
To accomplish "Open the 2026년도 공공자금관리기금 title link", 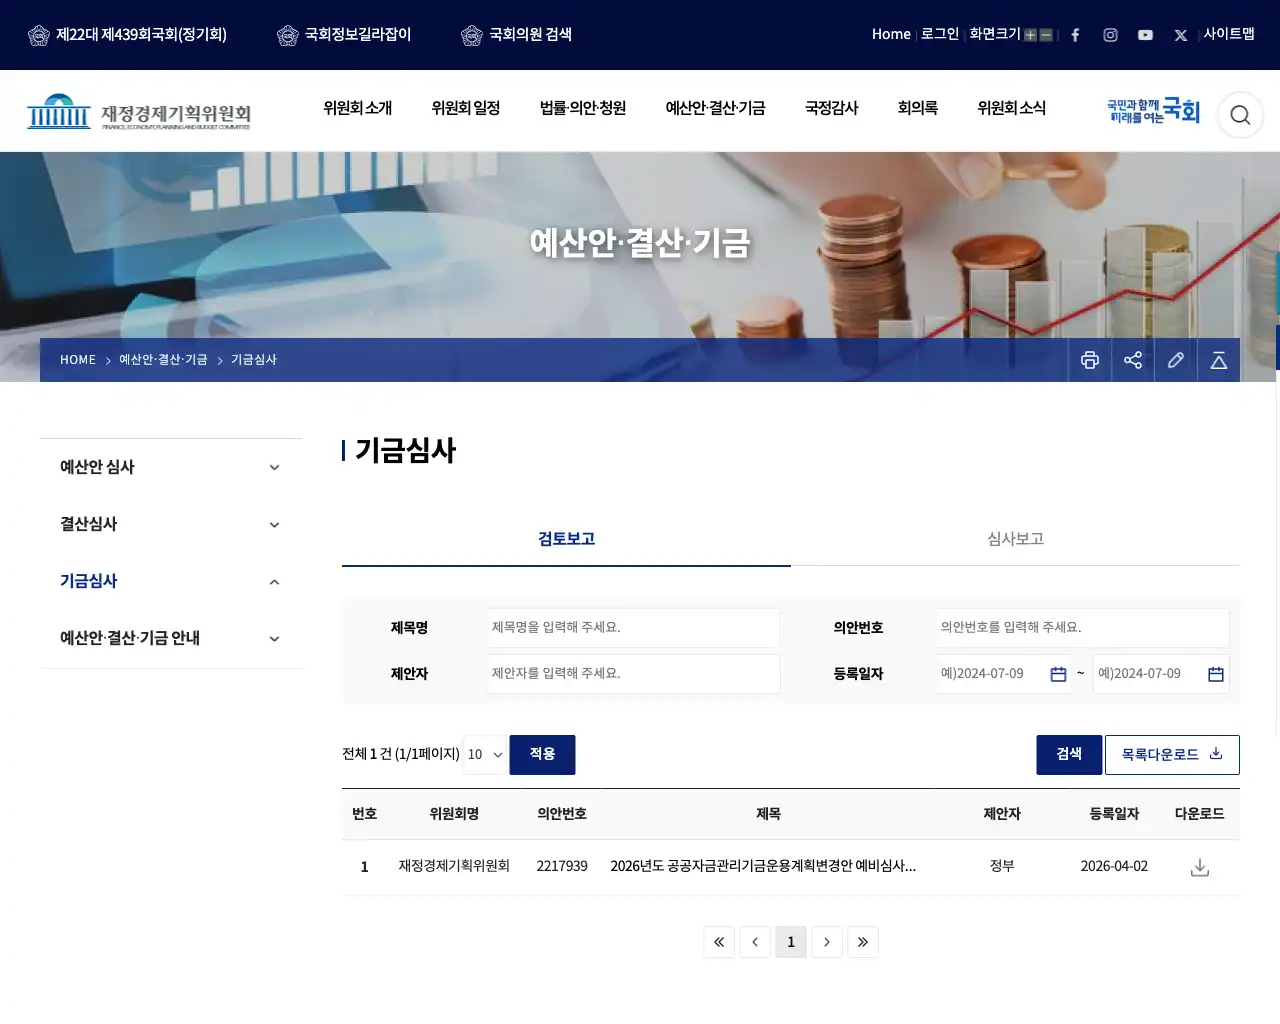I will pyautogui.click(x=763, y=866).
